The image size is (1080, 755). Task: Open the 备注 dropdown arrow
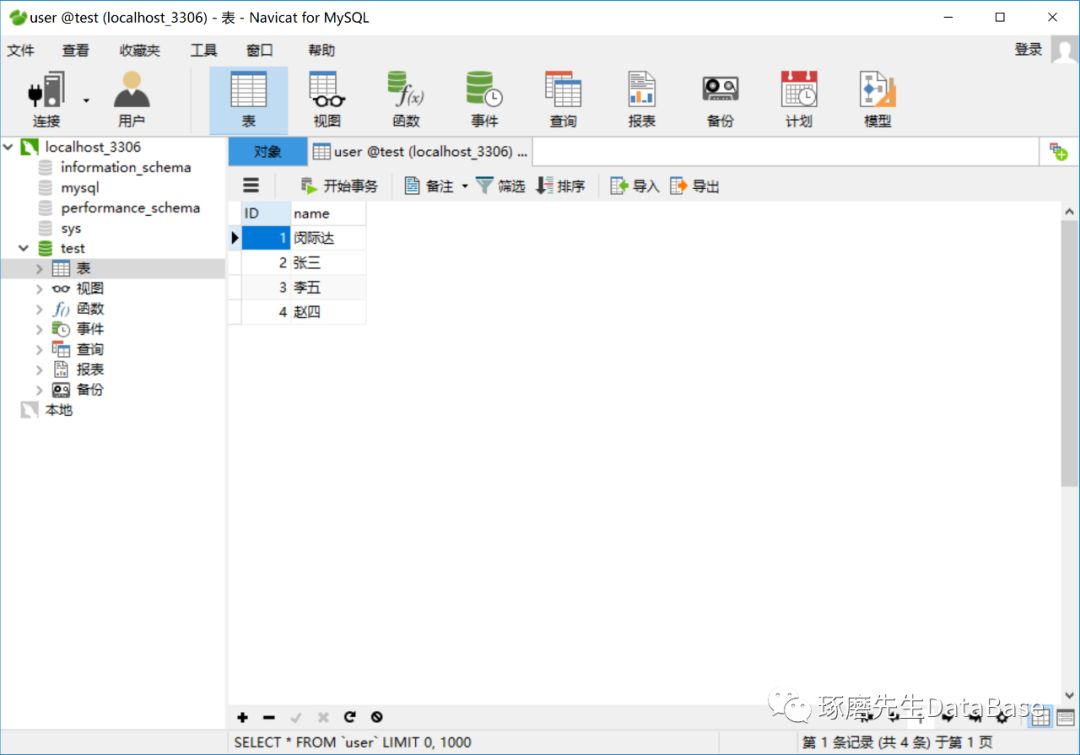(465, 186)
